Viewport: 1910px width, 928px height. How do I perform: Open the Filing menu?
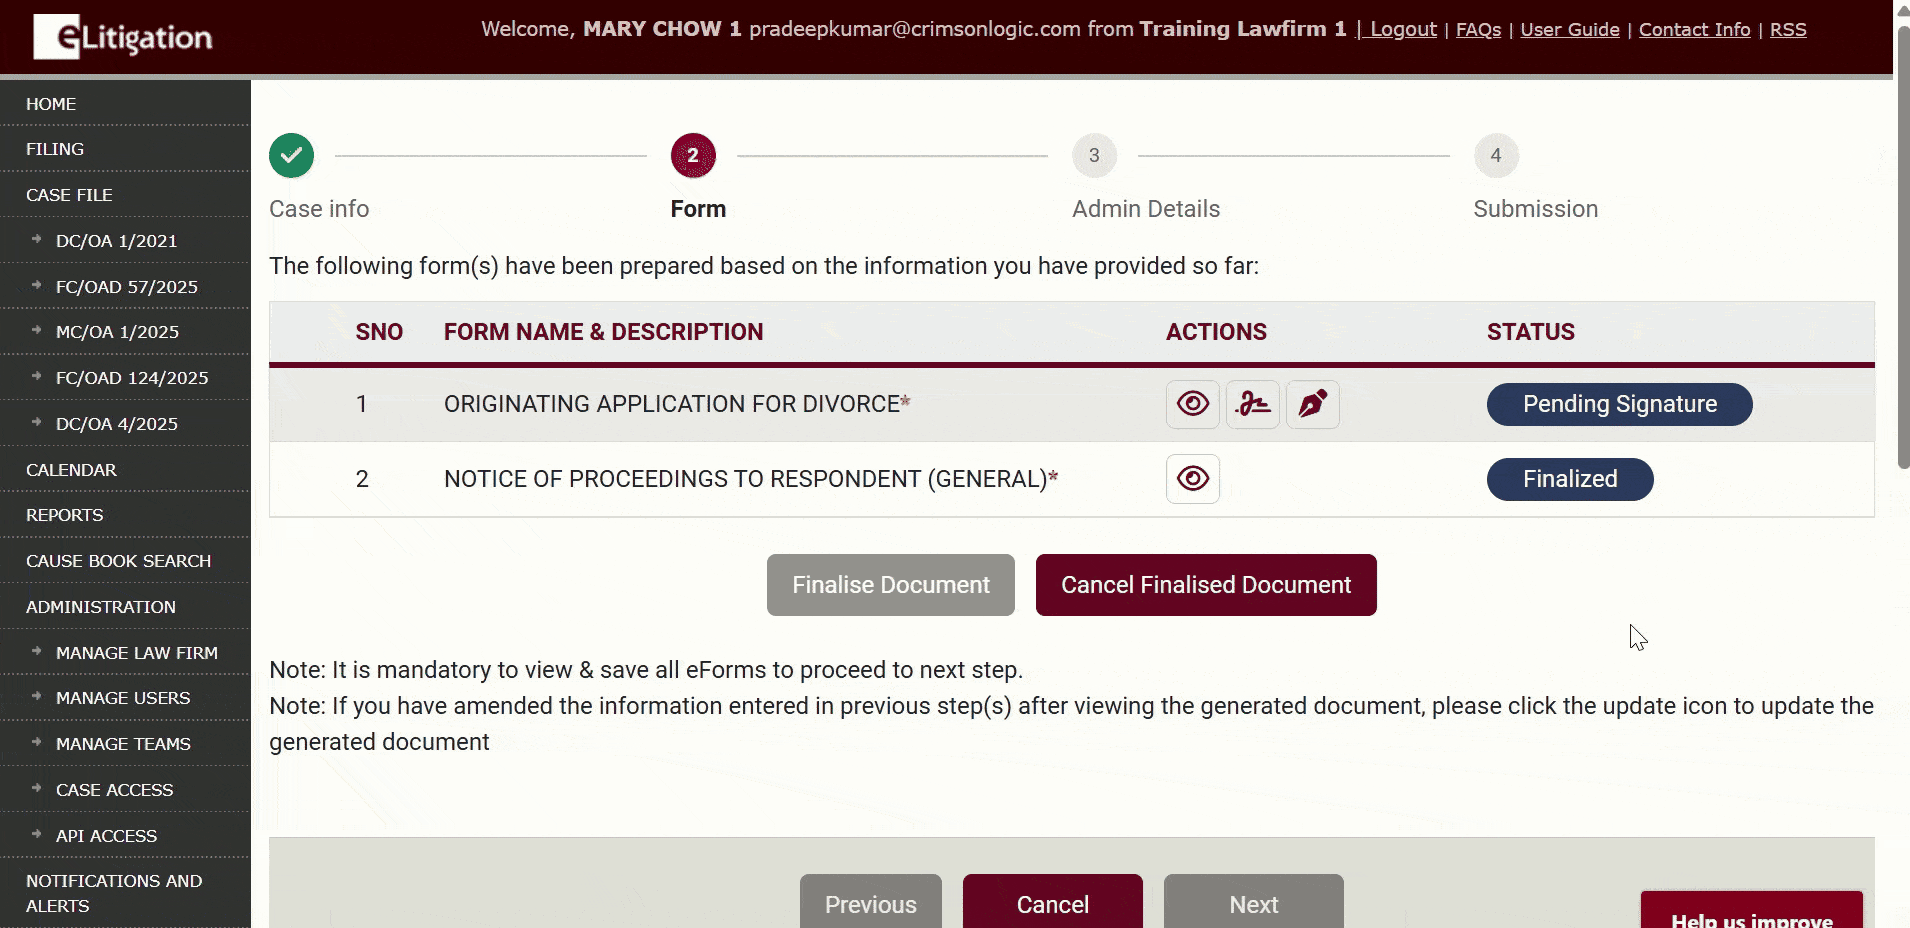point(55,149)
